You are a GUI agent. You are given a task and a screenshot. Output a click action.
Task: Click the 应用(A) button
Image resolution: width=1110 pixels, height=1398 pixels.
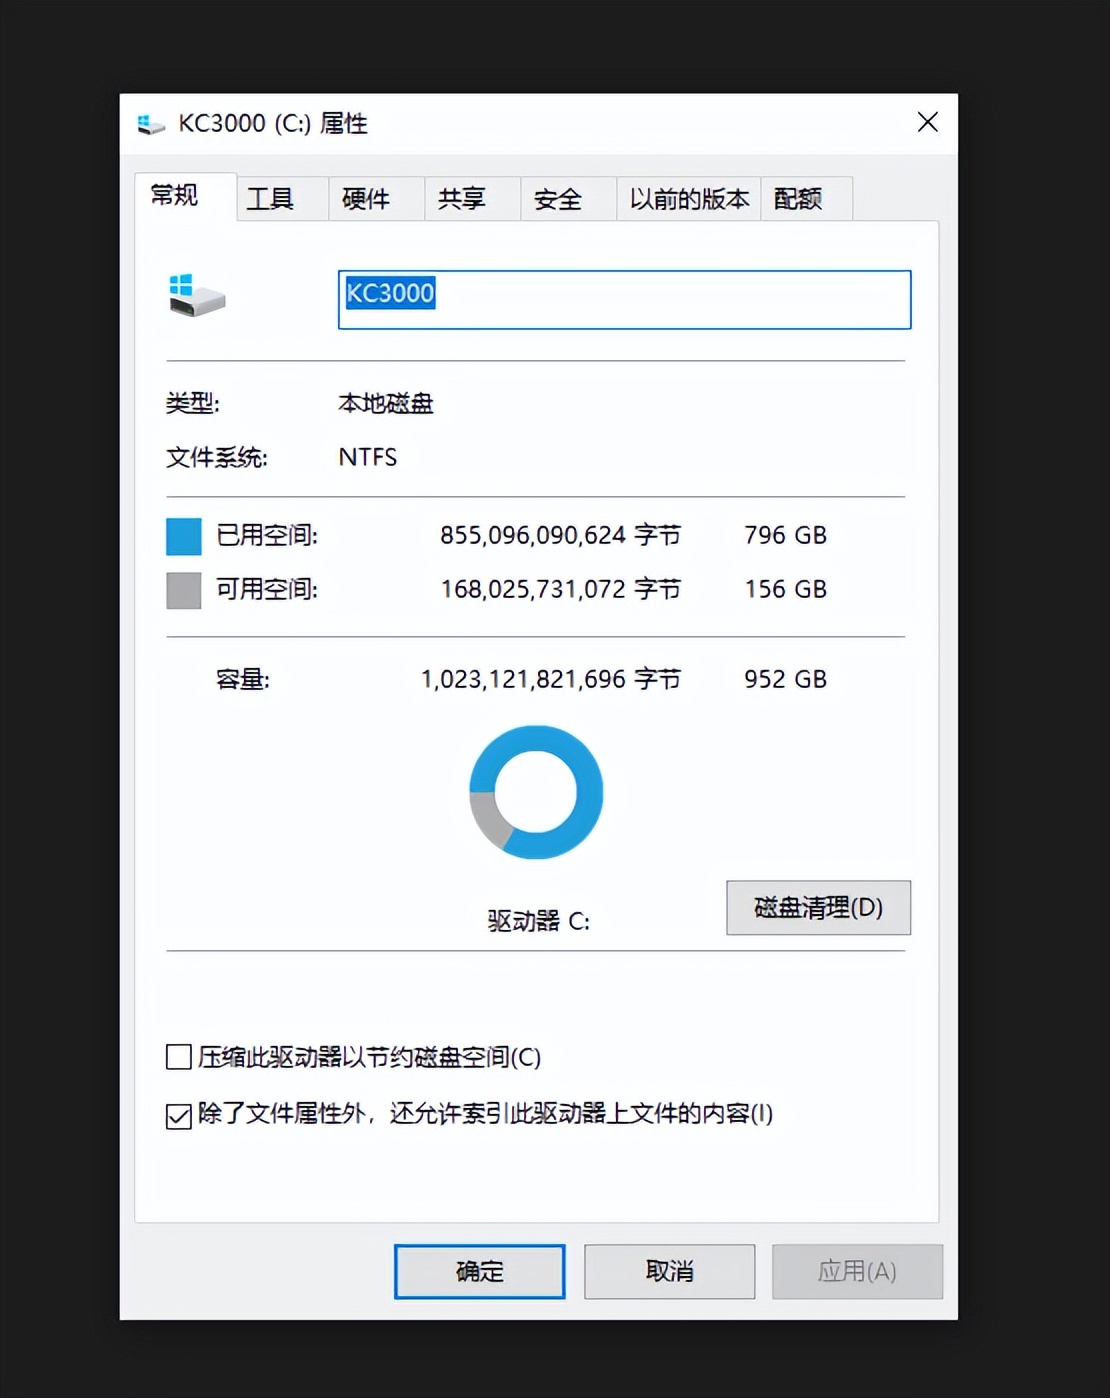tap(857, 1271)
